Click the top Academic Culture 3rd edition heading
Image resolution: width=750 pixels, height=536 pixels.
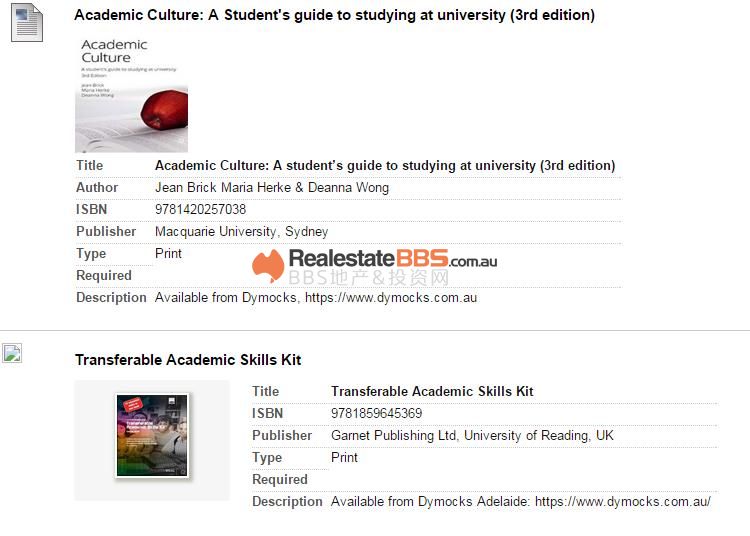coord(334,15)
